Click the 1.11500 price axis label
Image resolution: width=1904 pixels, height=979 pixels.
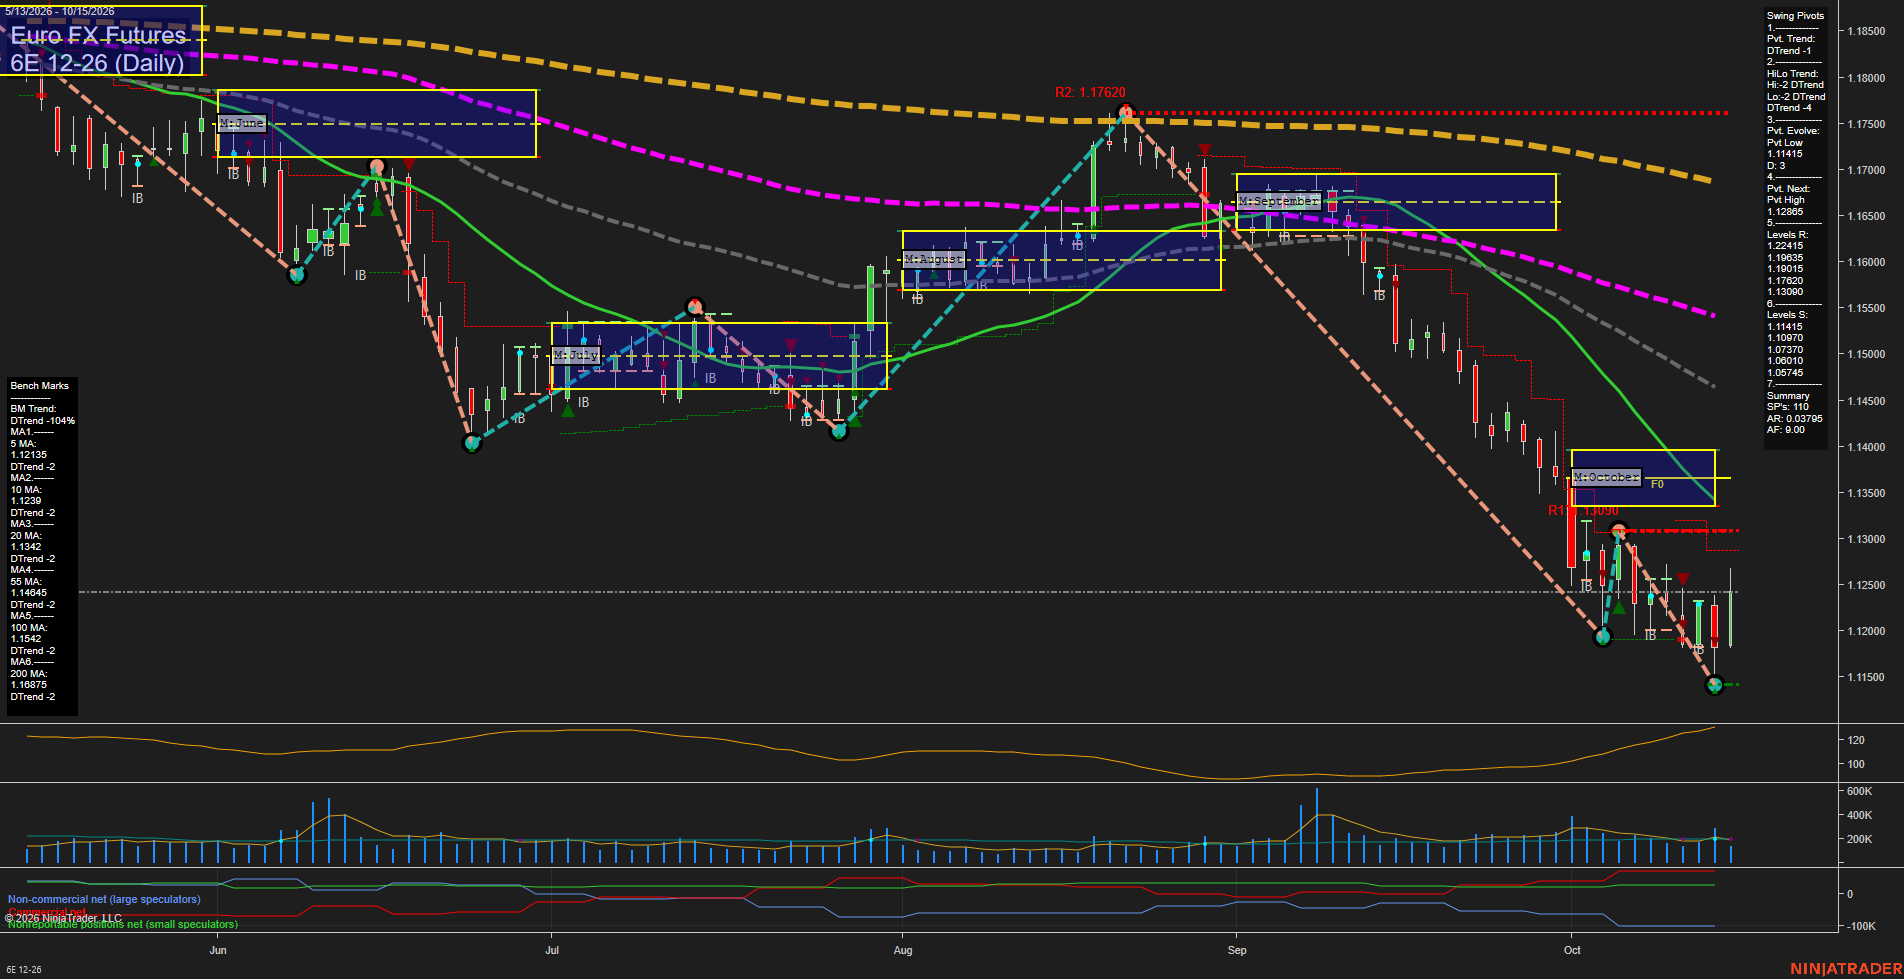pos(1866,678)
